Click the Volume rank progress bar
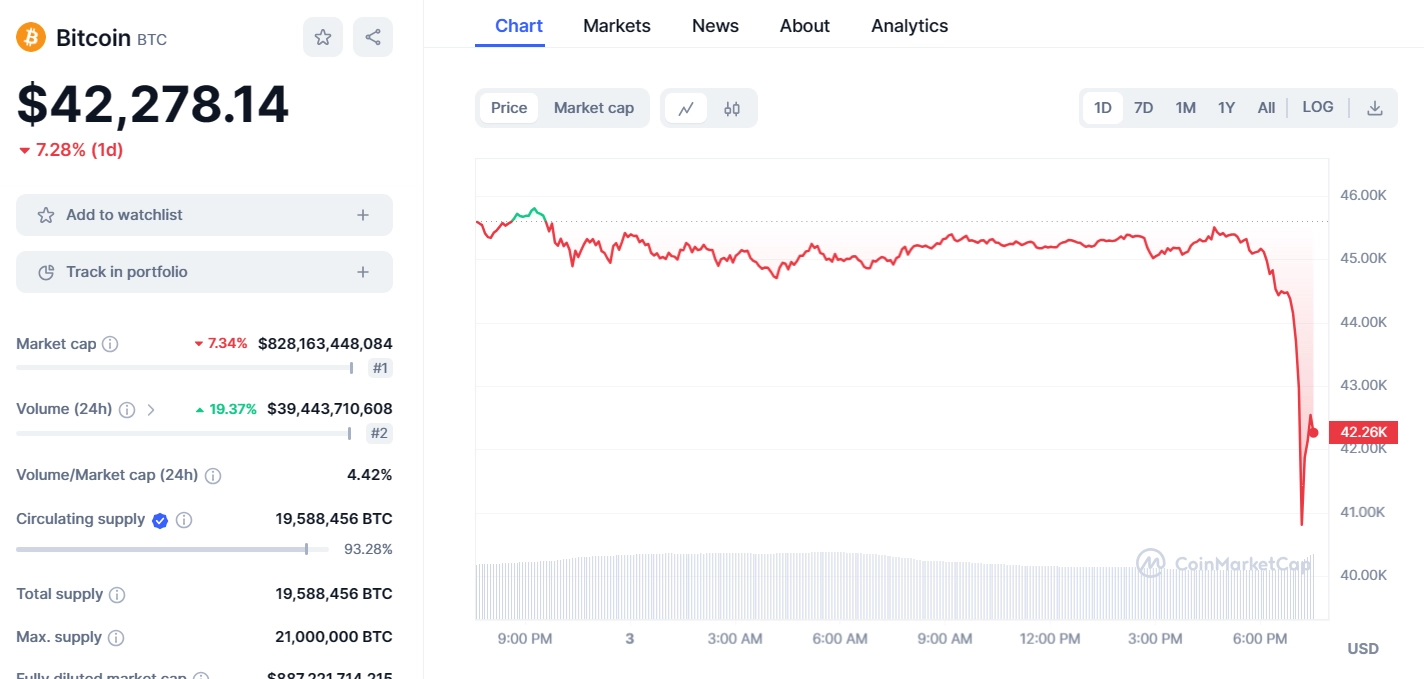1424x679 pixels. (x=185, y=433)
